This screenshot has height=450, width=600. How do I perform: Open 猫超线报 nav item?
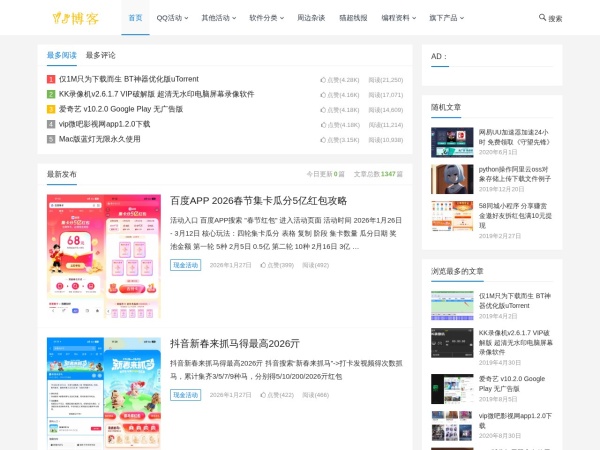[x=353, y=18]
